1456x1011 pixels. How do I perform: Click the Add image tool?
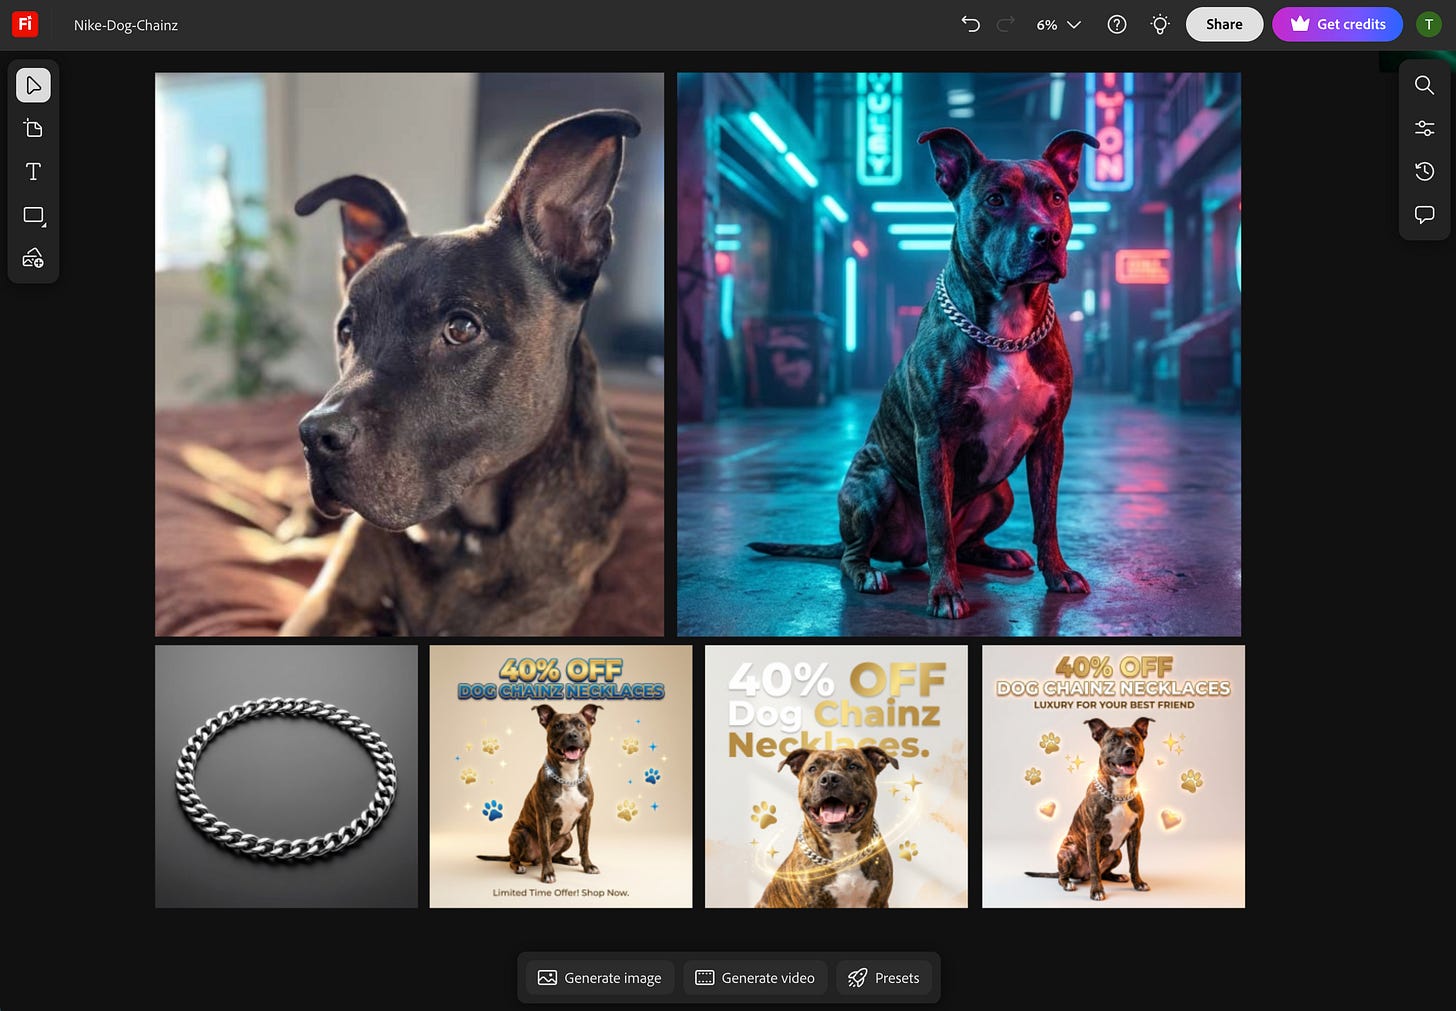click(x=33, y=257)
